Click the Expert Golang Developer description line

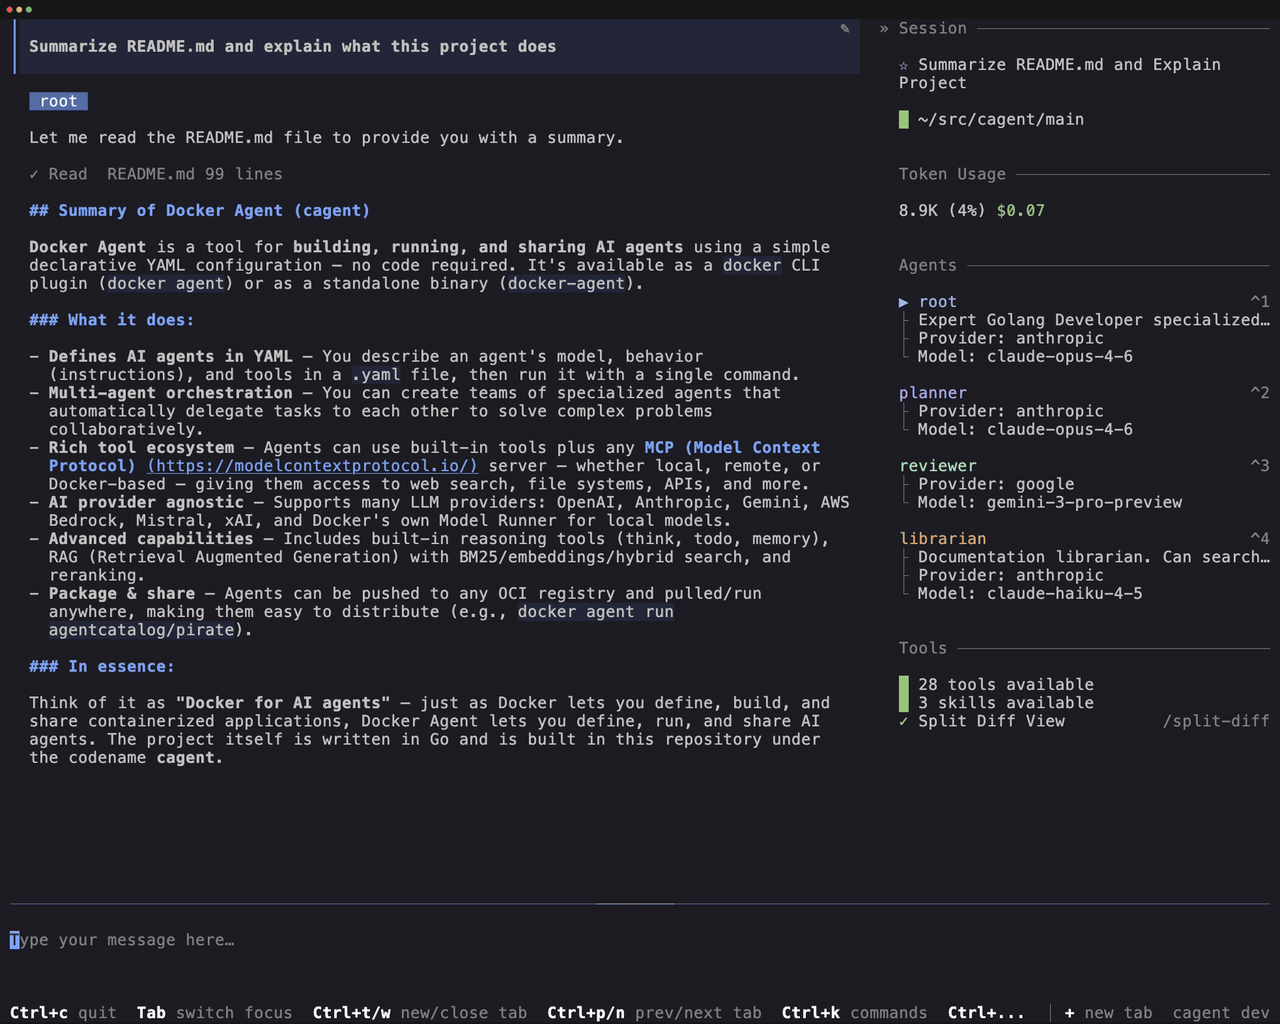pos(1094,320)
